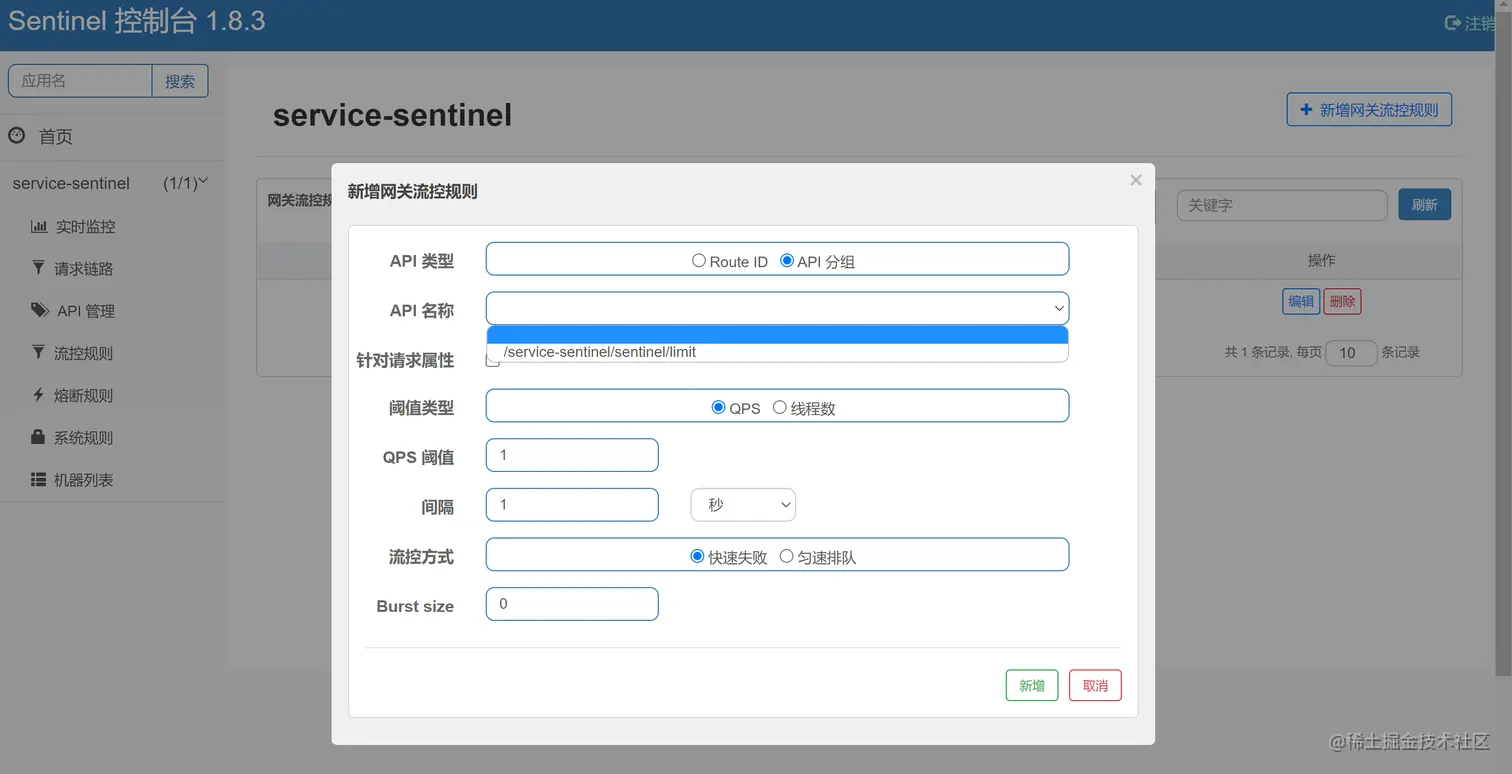Collapse the service-sentinel (1/1) app node
This screenshot has width=1512, height=774.
pyautogui.click(x=203, y=181)
